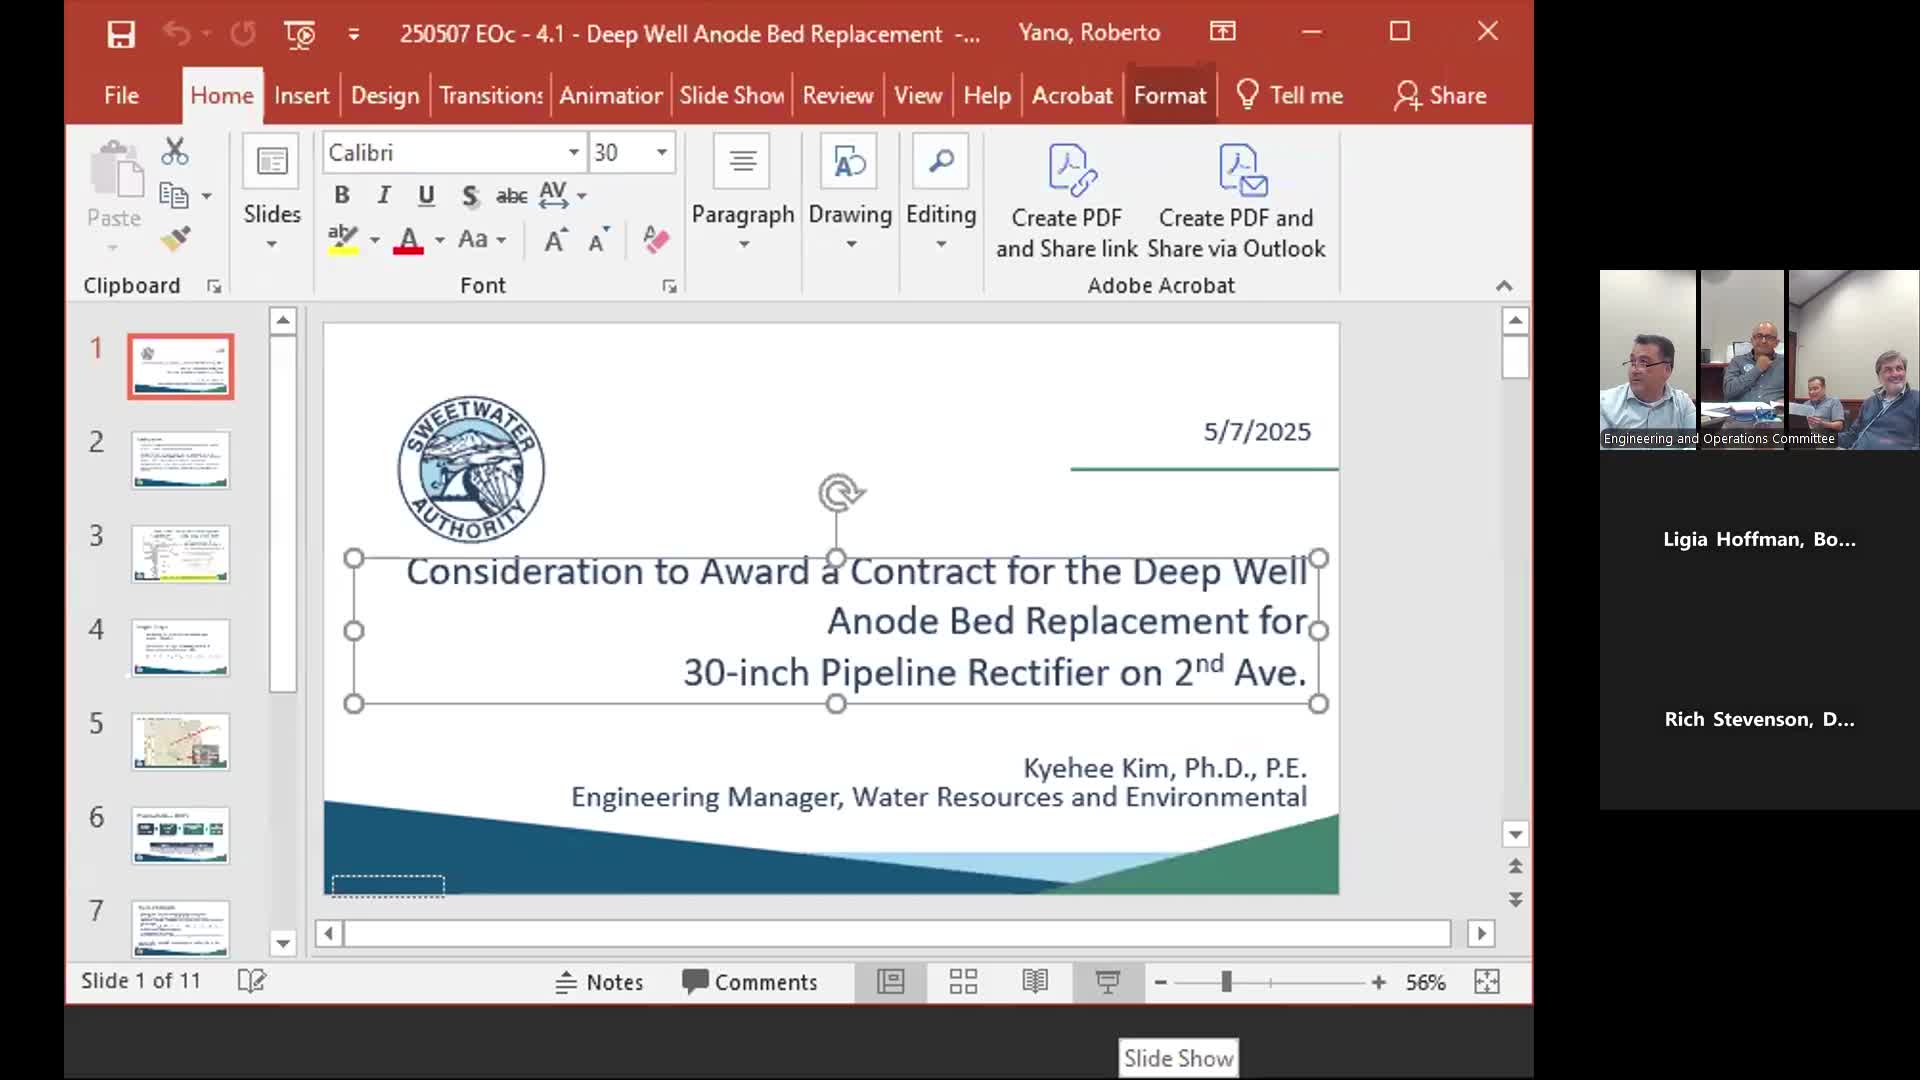Expand the font size dropdown

(x=661, y=152)
